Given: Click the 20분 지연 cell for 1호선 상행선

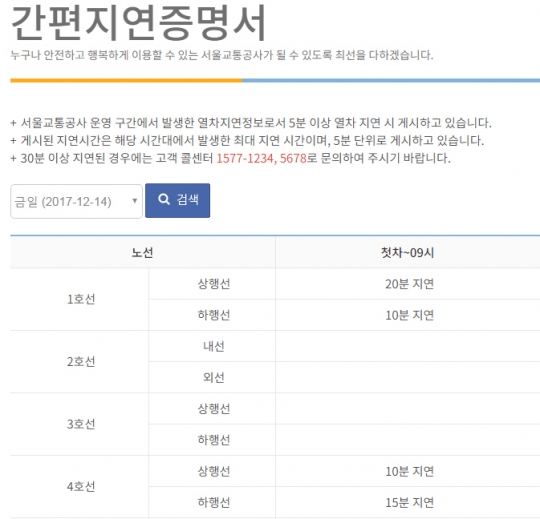Looking at the screenshot, I should (409, 284).
